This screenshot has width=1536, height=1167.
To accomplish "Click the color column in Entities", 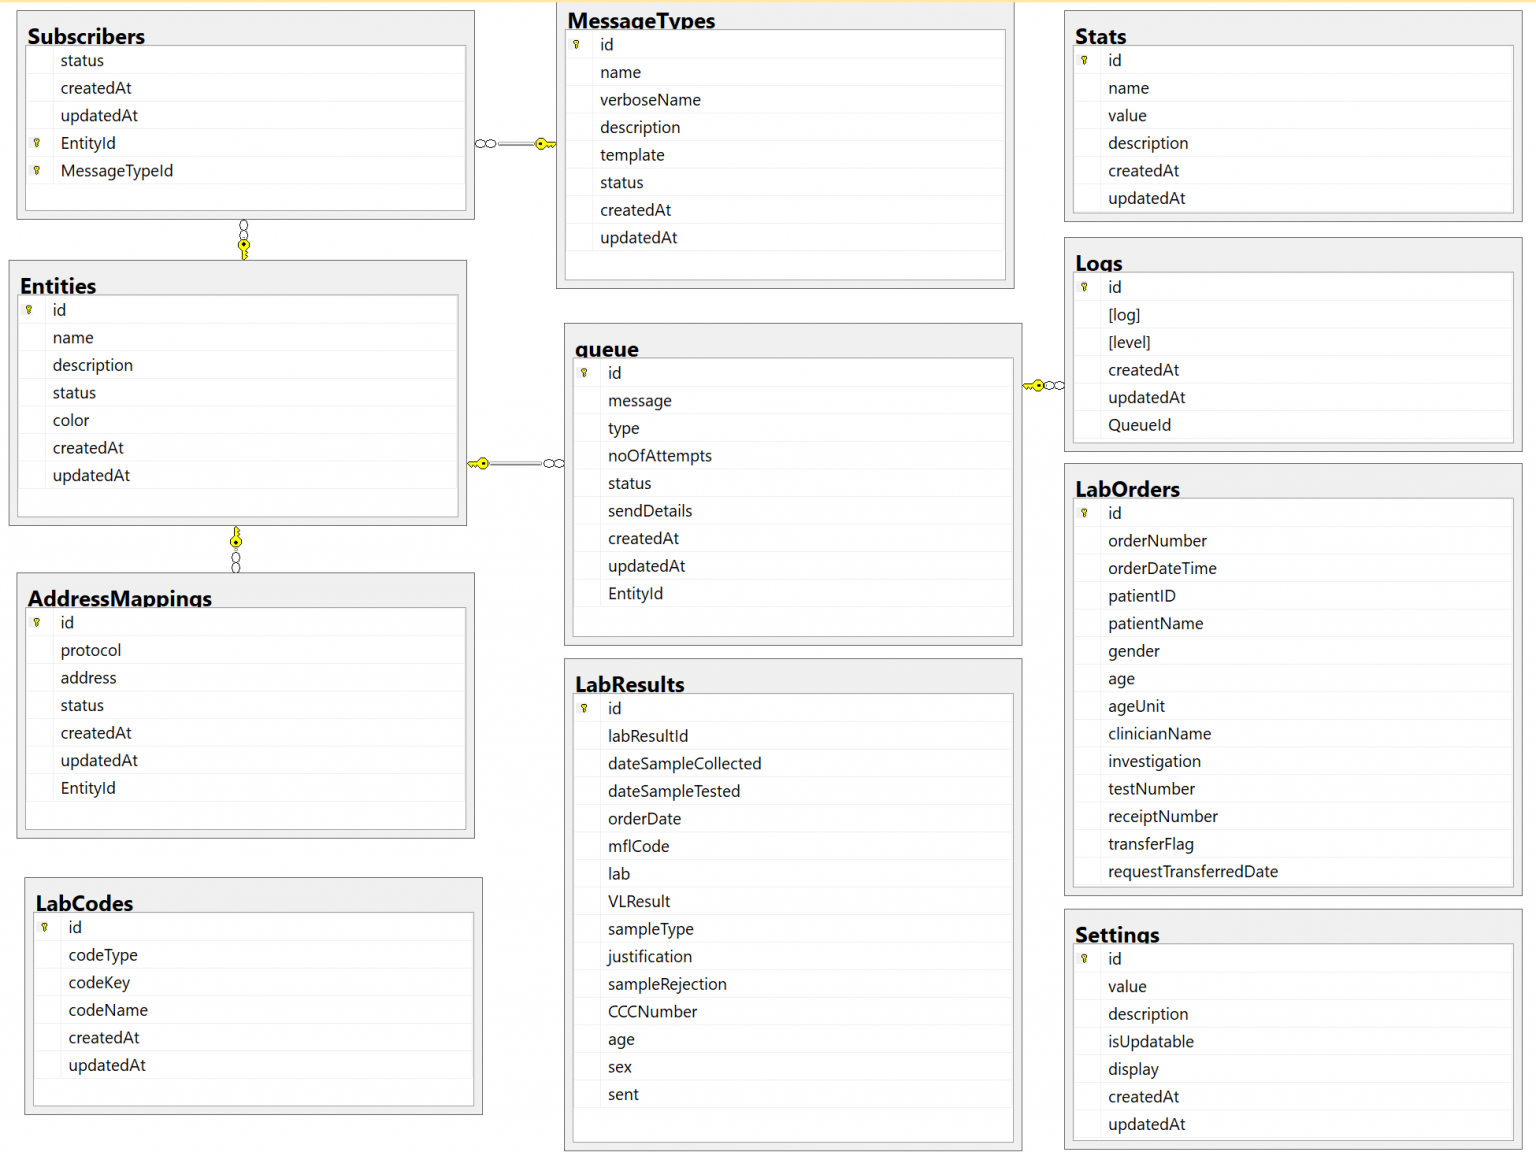I will (238, 421).
